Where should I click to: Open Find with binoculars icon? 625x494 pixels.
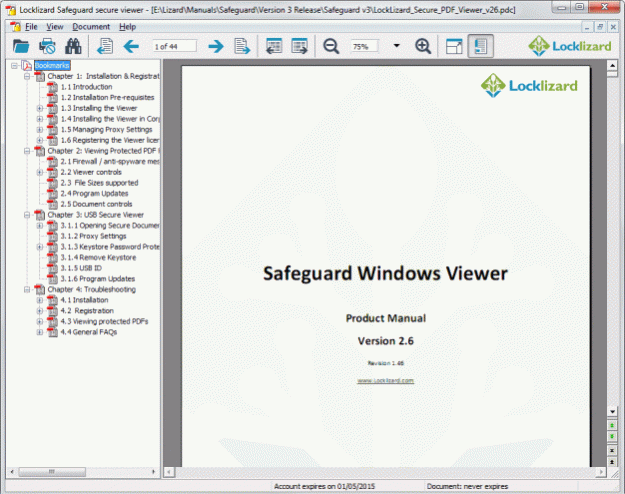pos(73,46)
